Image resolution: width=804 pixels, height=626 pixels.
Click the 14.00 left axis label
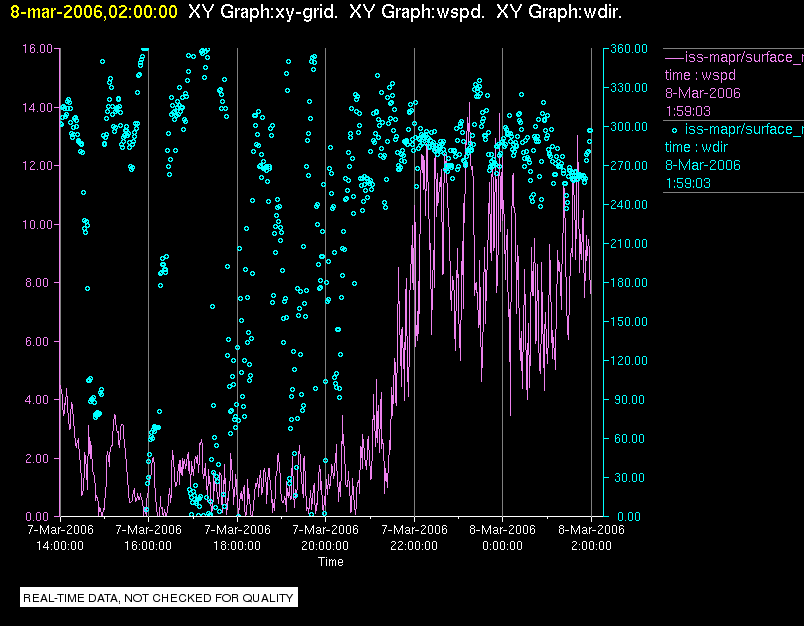click(x=37, y=108)
